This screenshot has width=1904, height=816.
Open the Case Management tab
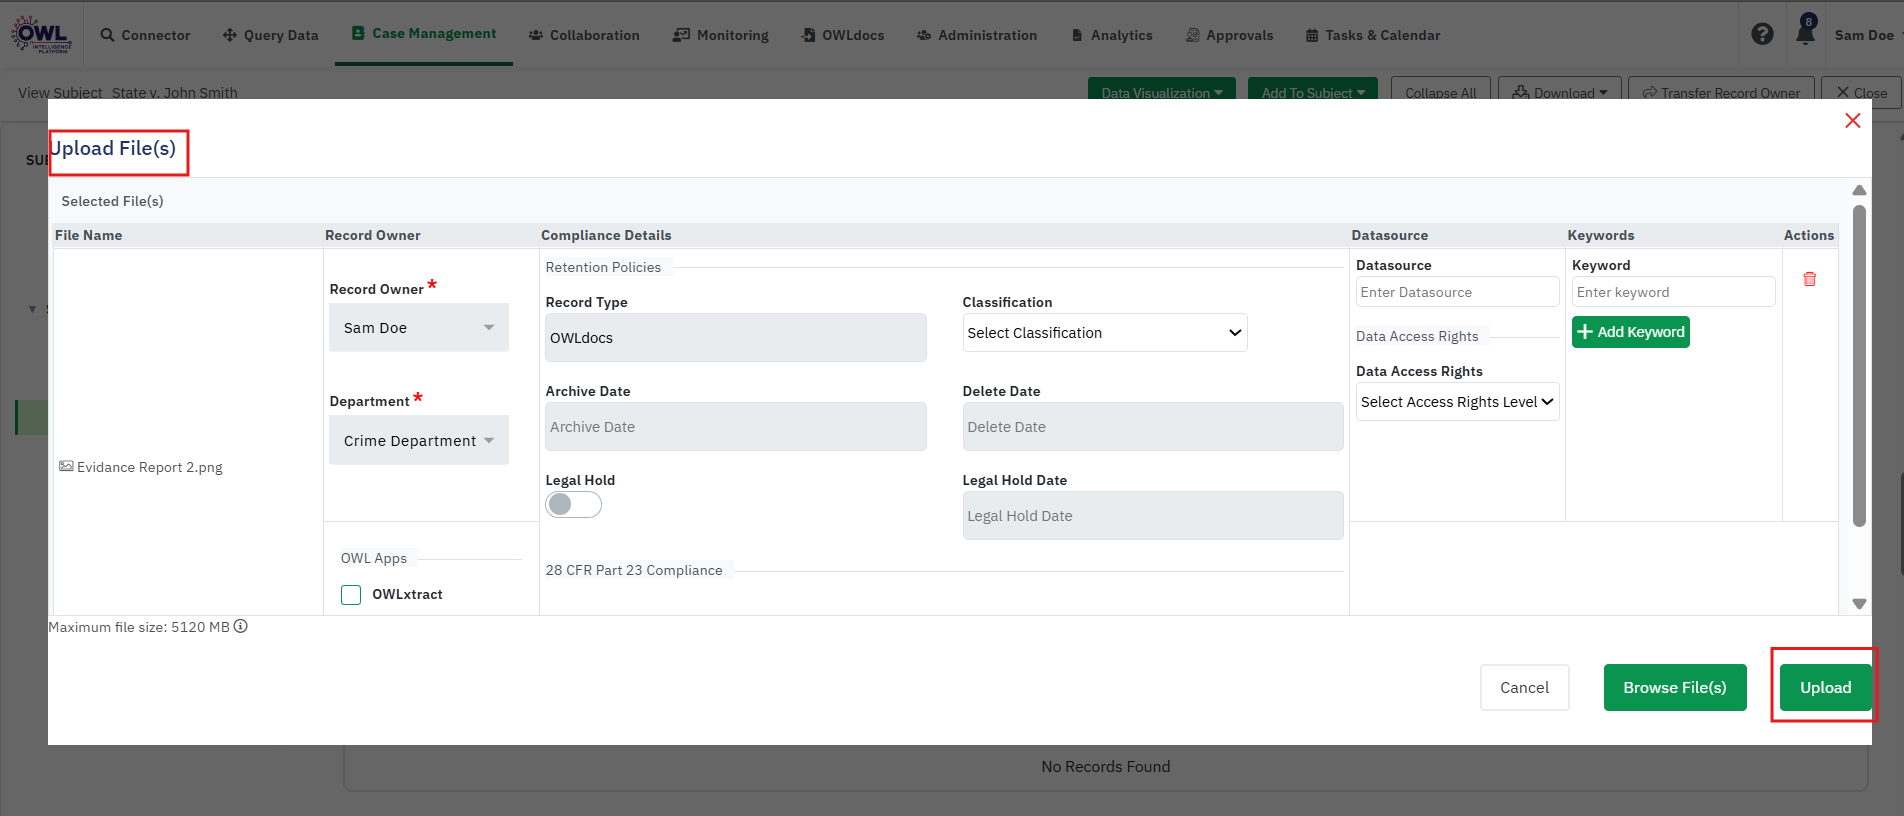pos(424,33)
